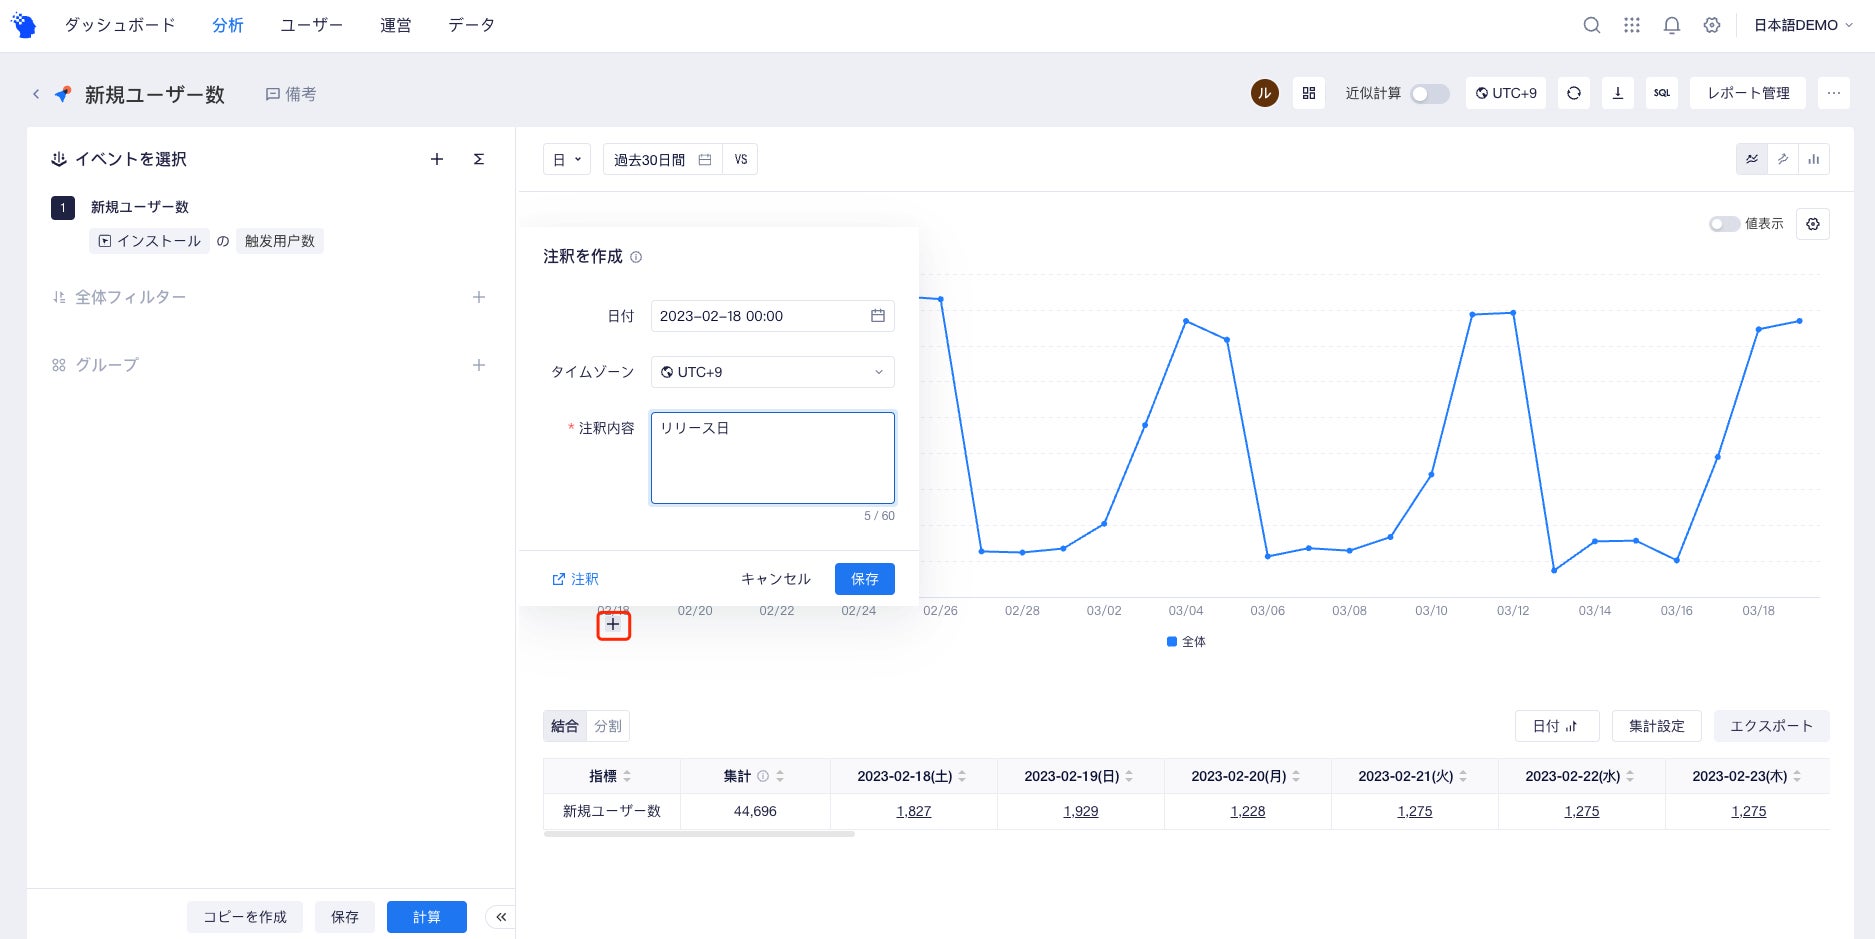Switch to the 分割 tab

tap(609, 726)
